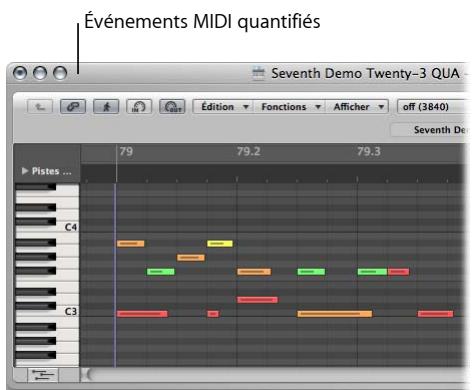Click the hierarchy back arrow button
The height and width of the screenshot is (390, 473).
[x=40, y=107]
